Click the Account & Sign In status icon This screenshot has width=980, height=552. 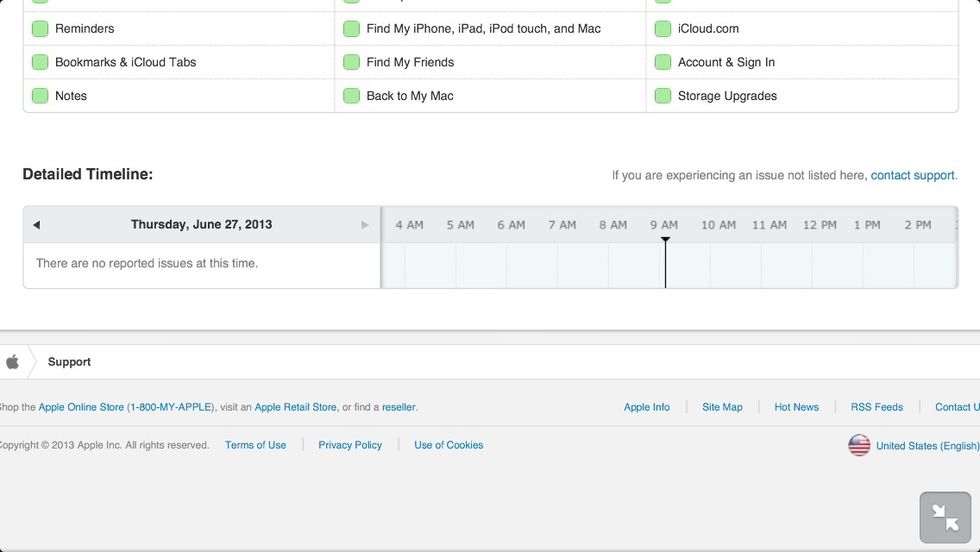click(662, 63)
